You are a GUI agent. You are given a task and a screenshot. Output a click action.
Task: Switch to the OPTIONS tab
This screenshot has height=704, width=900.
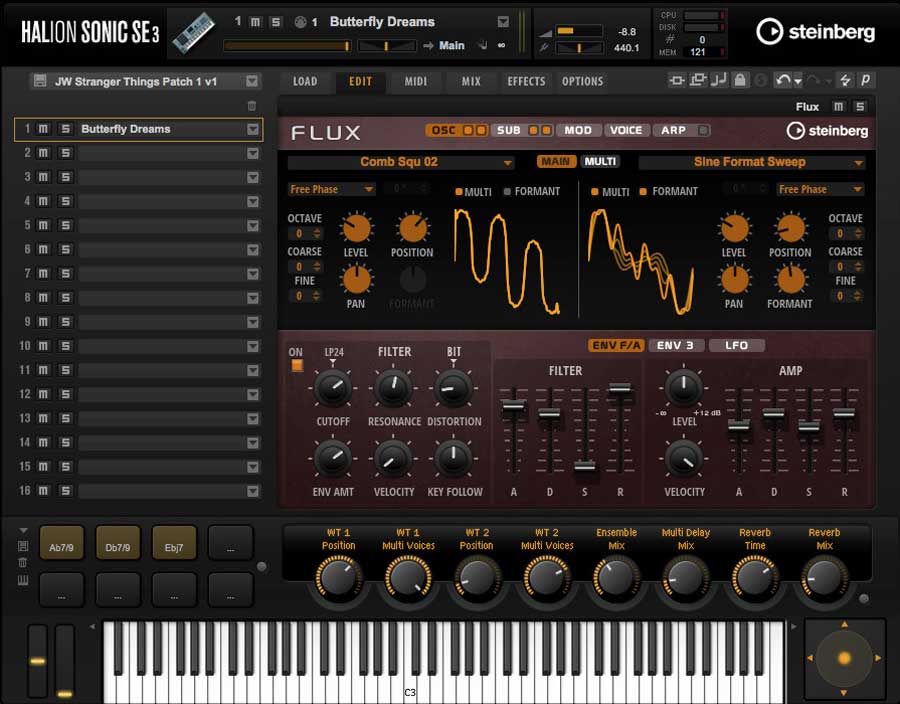pos(583,81)
